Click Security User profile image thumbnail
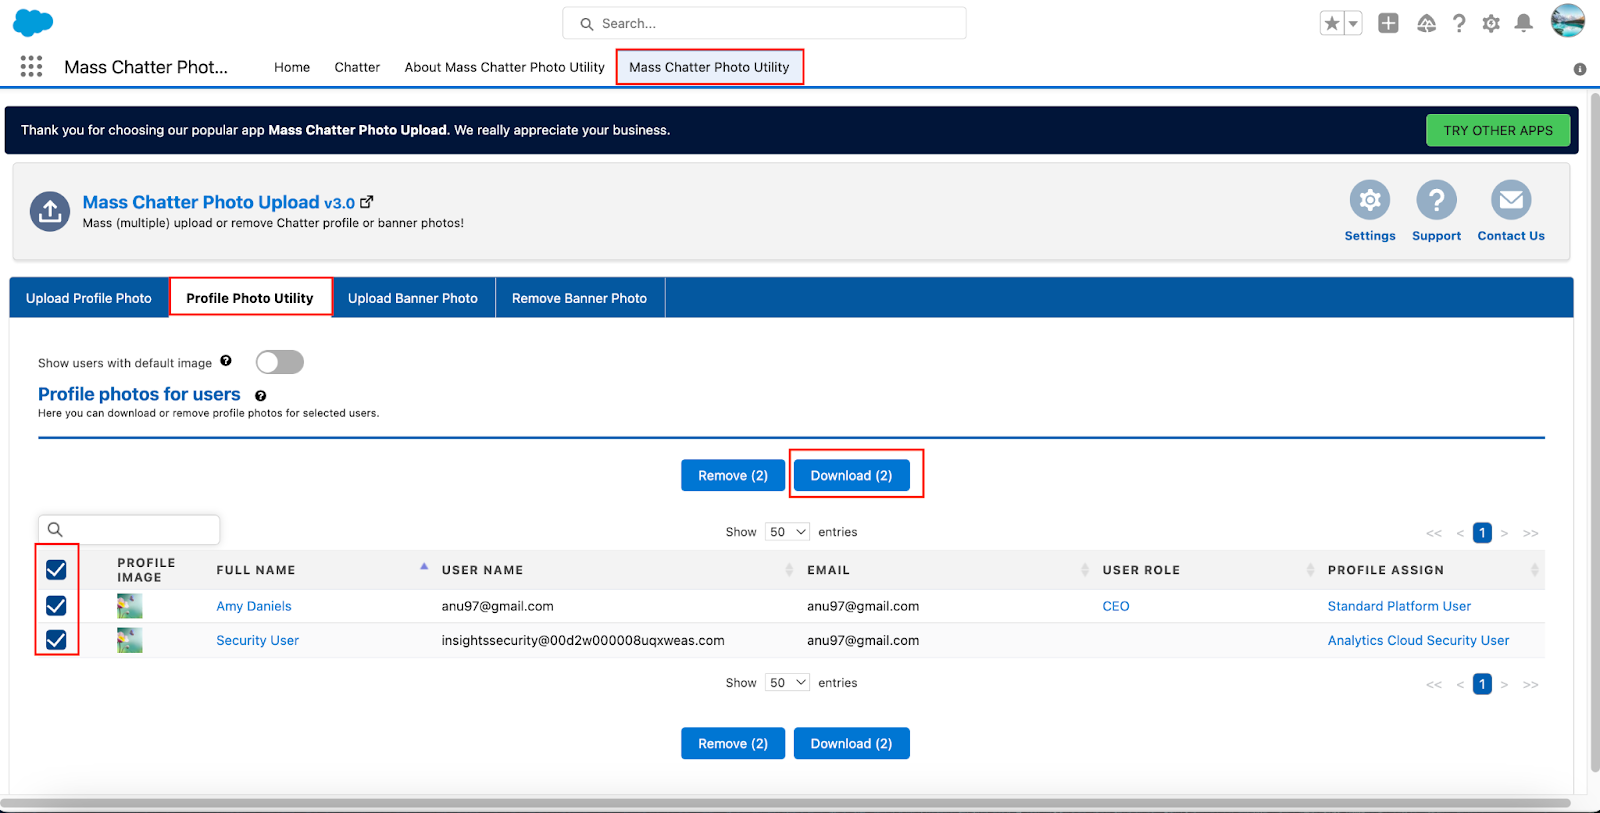 pyautogui.click(x=130, y=640)
